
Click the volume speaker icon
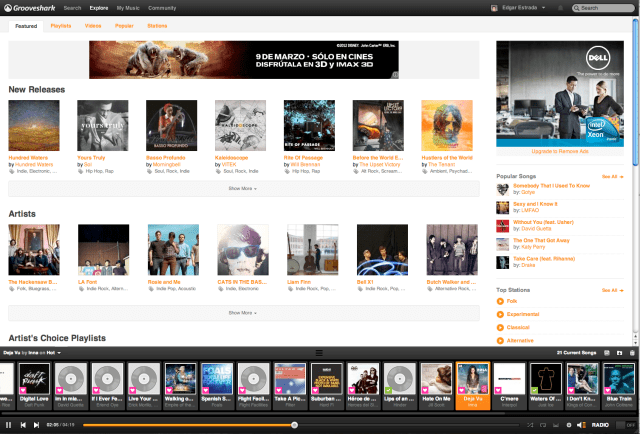583,425
